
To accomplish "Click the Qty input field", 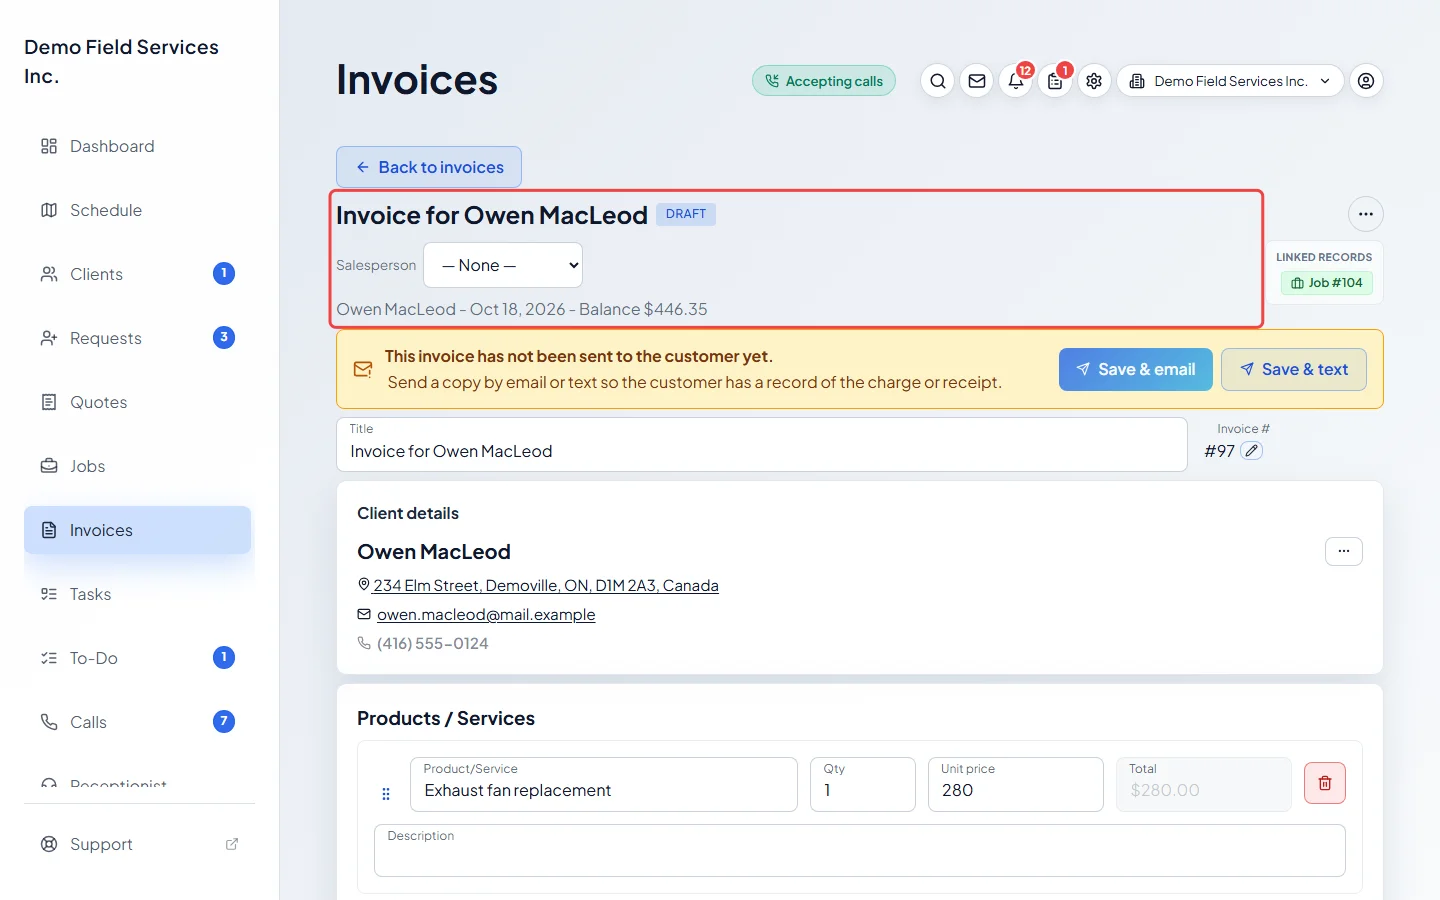I will point(863,784).
